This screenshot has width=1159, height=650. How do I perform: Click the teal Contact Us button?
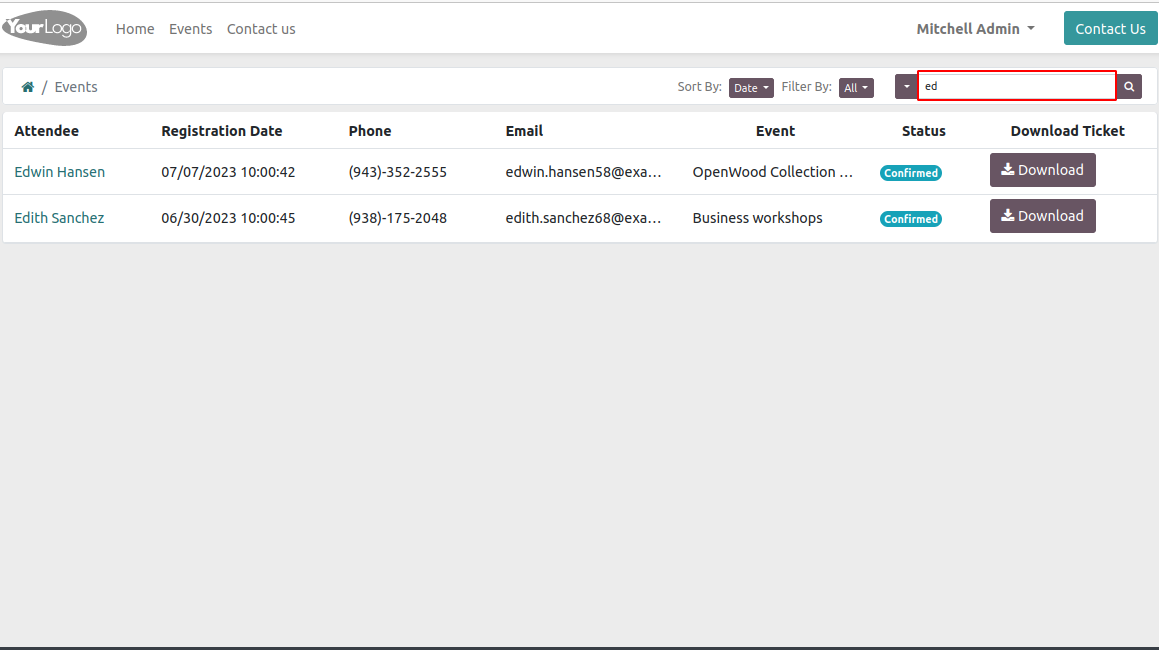[1110, 29]
